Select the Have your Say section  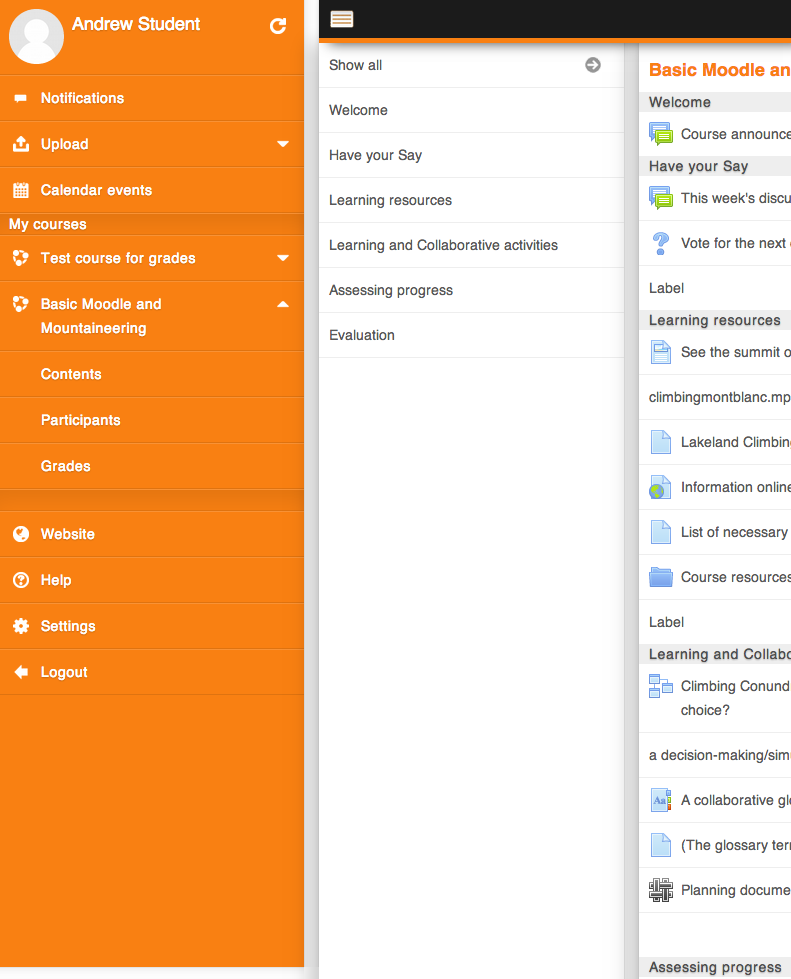(471, 155)
